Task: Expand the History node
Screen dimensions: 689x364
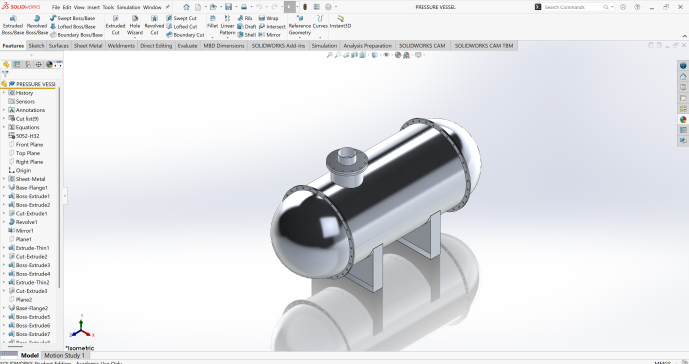Action: tap(4, 93)
